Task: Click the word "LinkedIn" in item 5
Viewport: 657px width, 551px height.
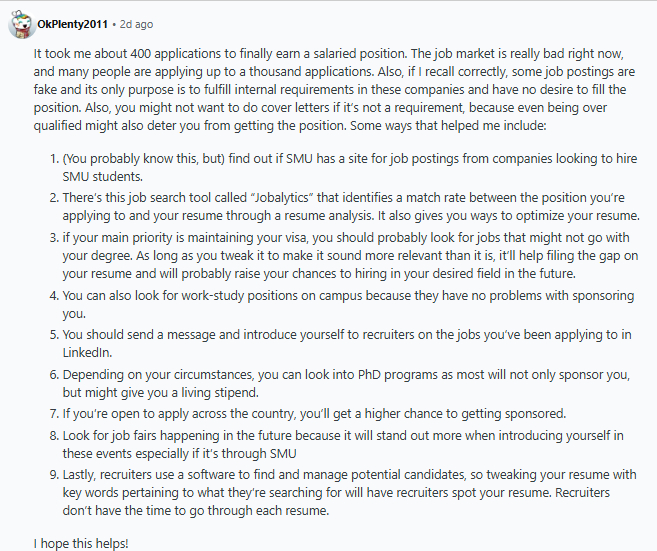Action: (87, 353)
